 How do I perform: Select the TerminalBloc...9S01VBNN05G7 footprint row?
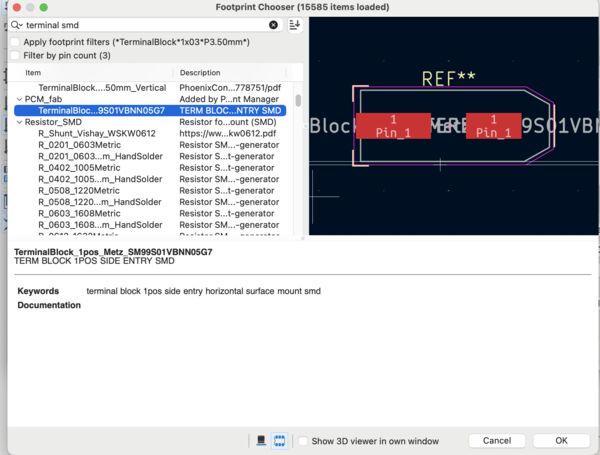point(150,111)
